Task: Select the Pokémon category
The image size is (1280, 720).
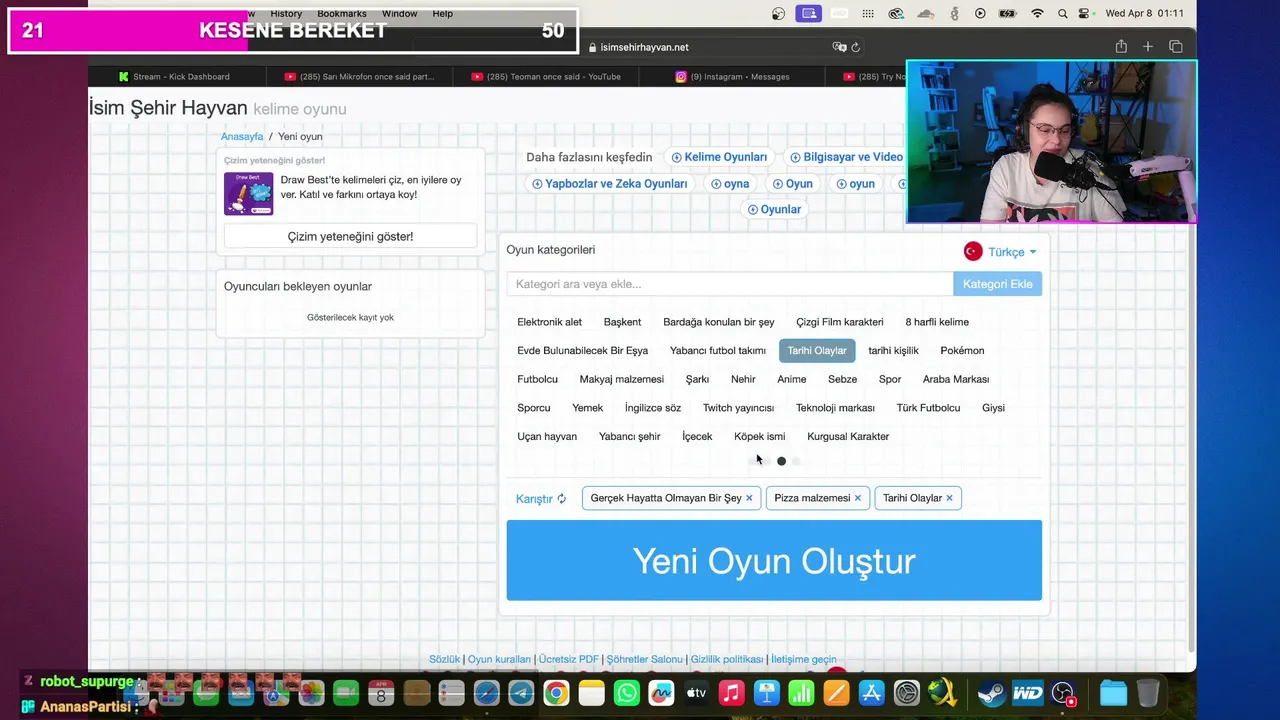Action: click(962, 350)
